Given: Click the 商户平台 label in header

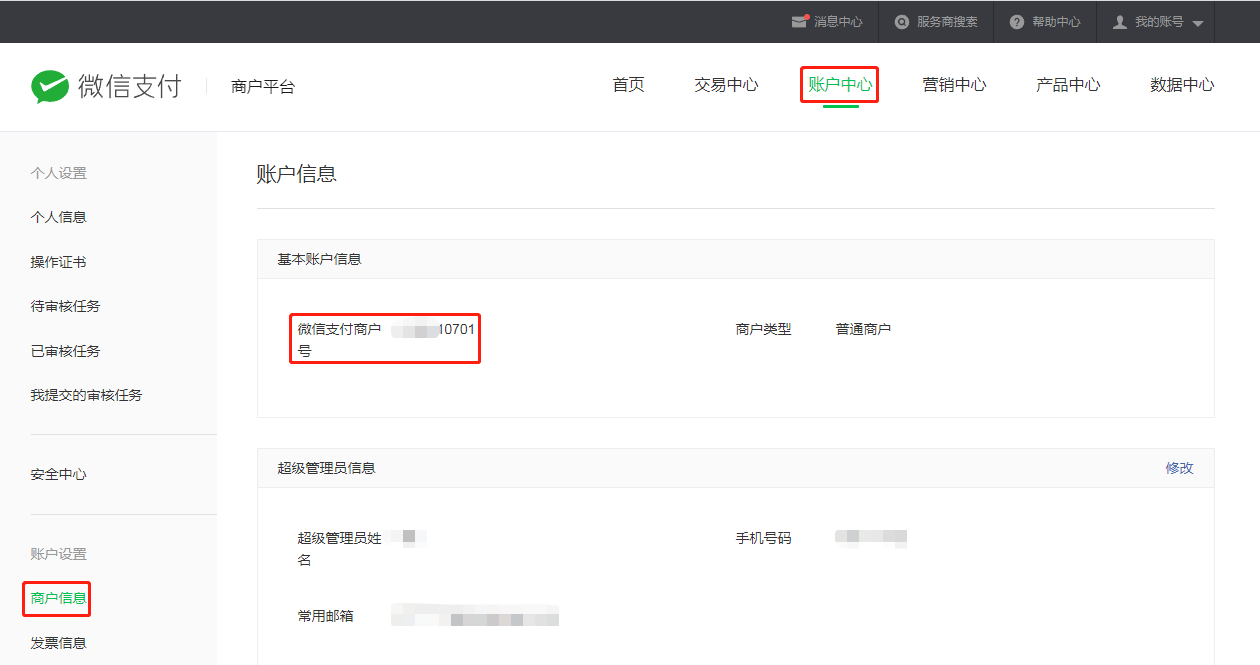Looking at the screenshot, I should (x=263, y=86).
